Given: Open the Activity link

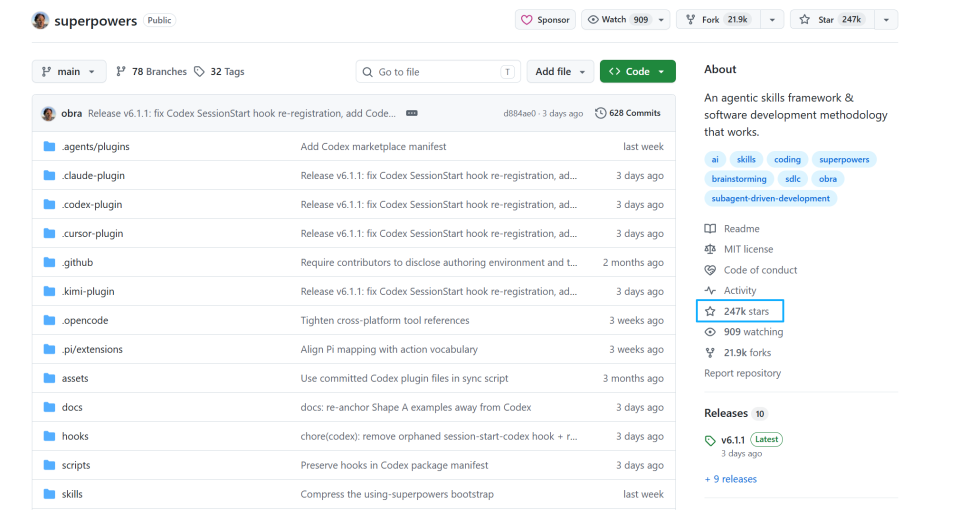Looking at the screenshot, I should 730,291.
